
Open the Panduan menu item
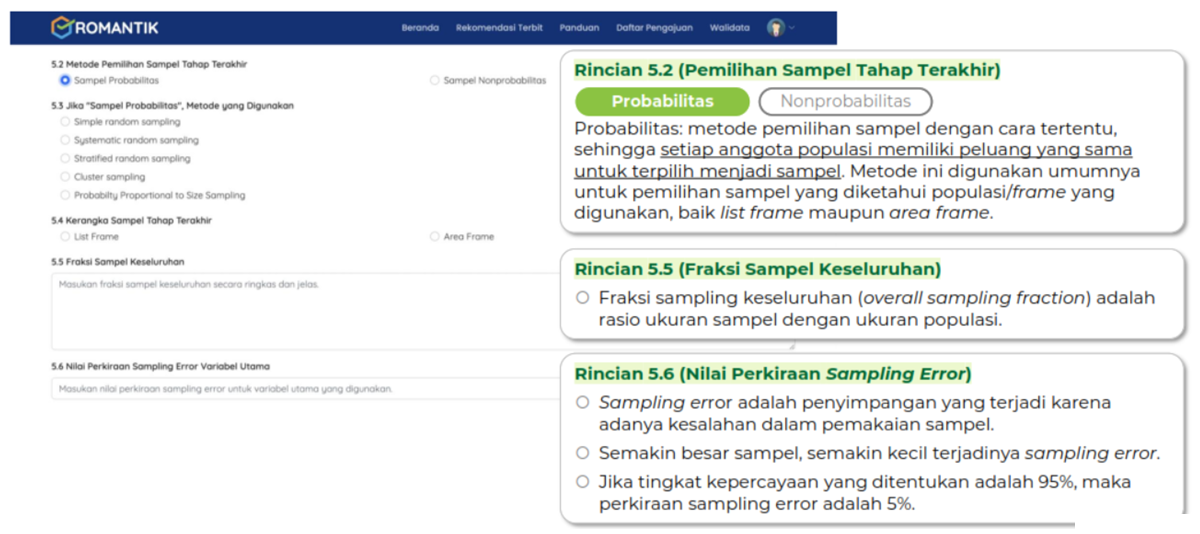click(x=579, y=28)
